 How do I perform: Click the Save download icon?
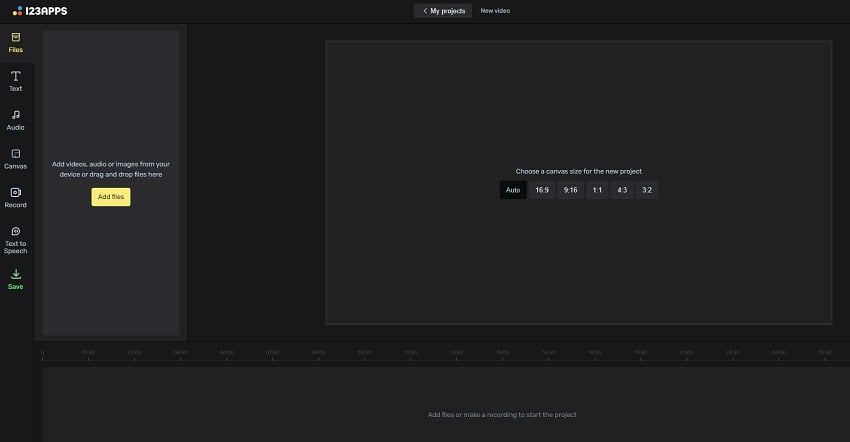(x=16, y=274)
